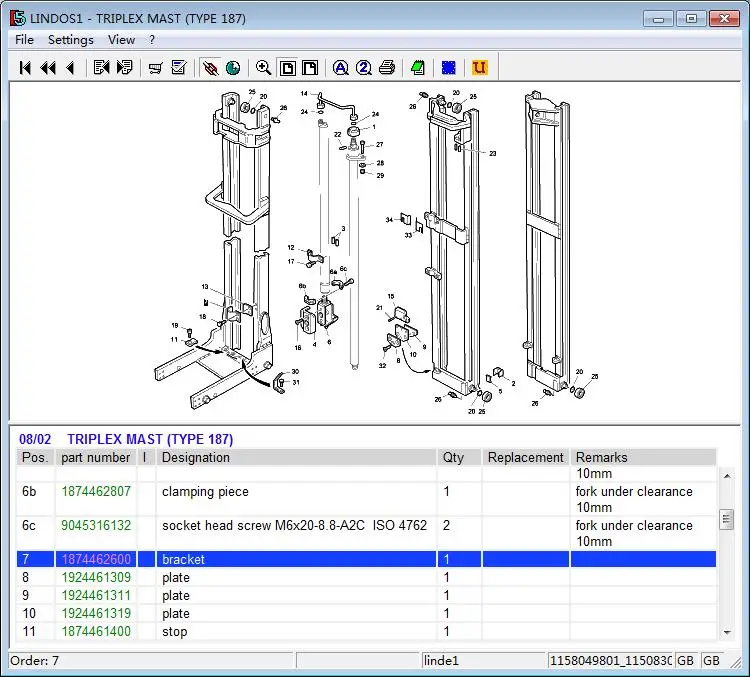Jump to first page using first-arrow icon
The height and width of the screenshot is (677, 750).
25,67
